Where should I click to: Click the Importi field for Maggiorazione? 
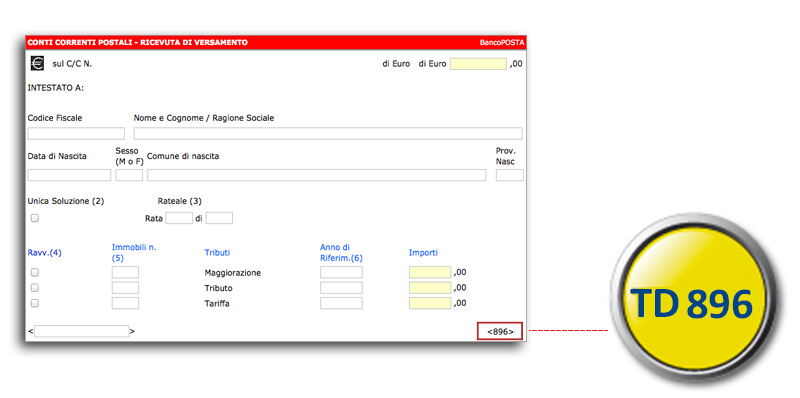click(x=430, y=272)
